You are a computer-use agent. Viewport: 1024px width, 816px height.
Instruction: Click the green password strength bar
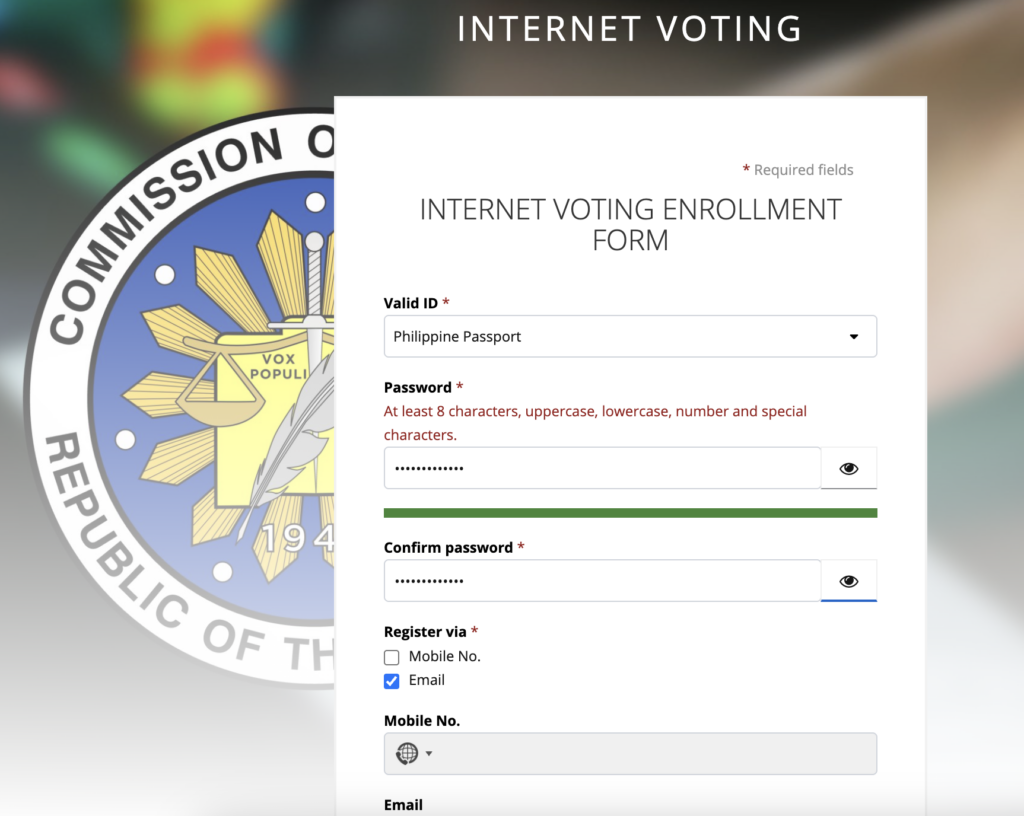[630, 513]
